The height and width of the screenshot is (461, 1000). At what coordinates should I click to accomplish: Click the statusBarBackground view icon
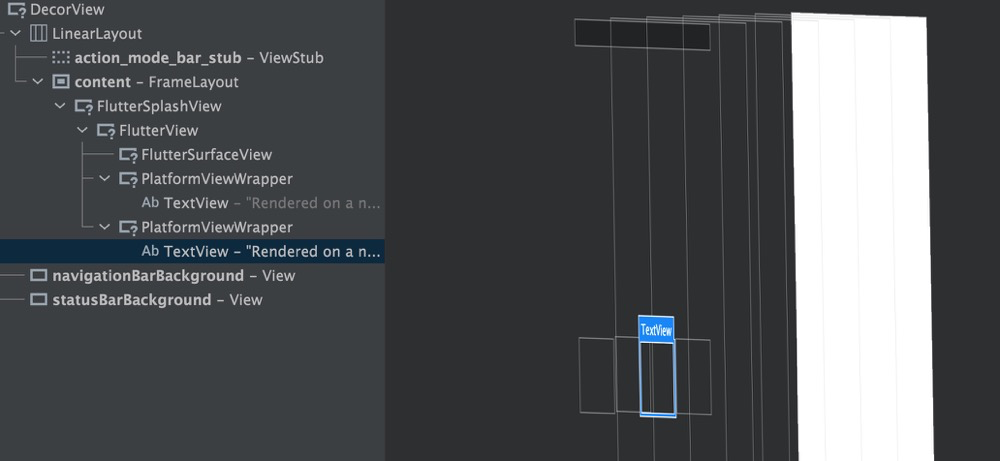[39, 300]
